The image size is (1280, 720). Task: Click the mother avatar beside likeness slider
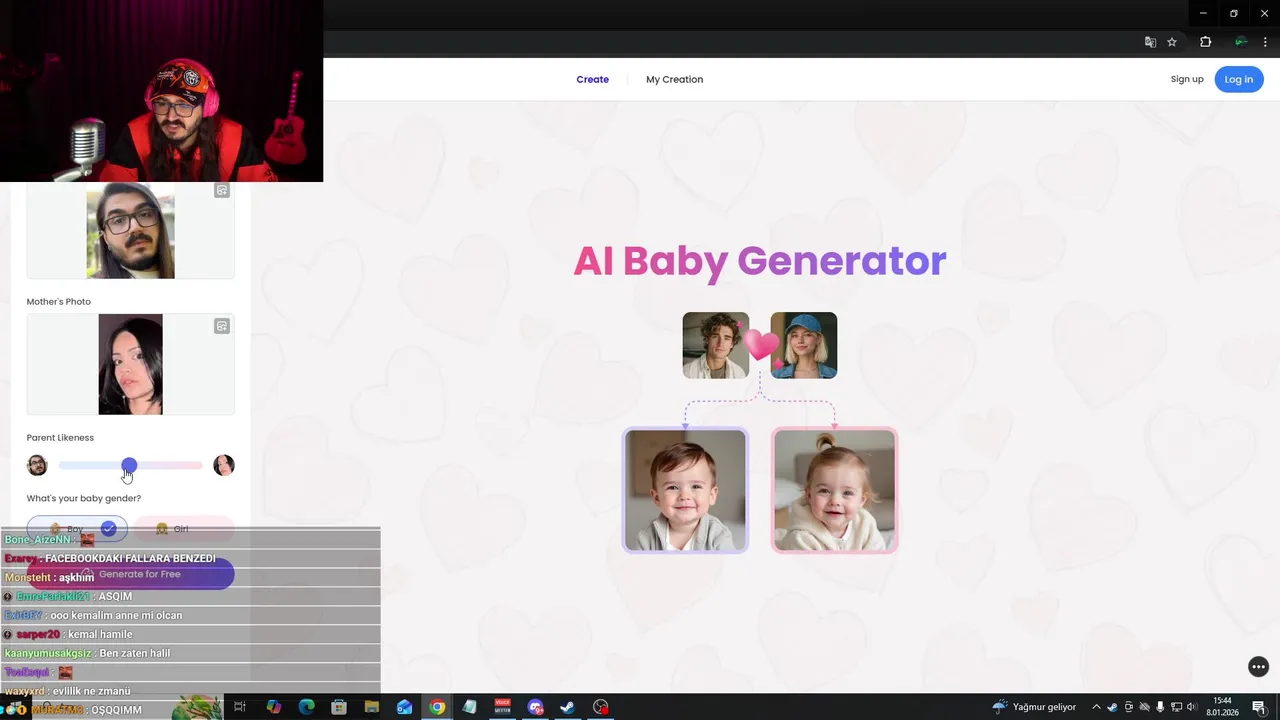point(224,465)
